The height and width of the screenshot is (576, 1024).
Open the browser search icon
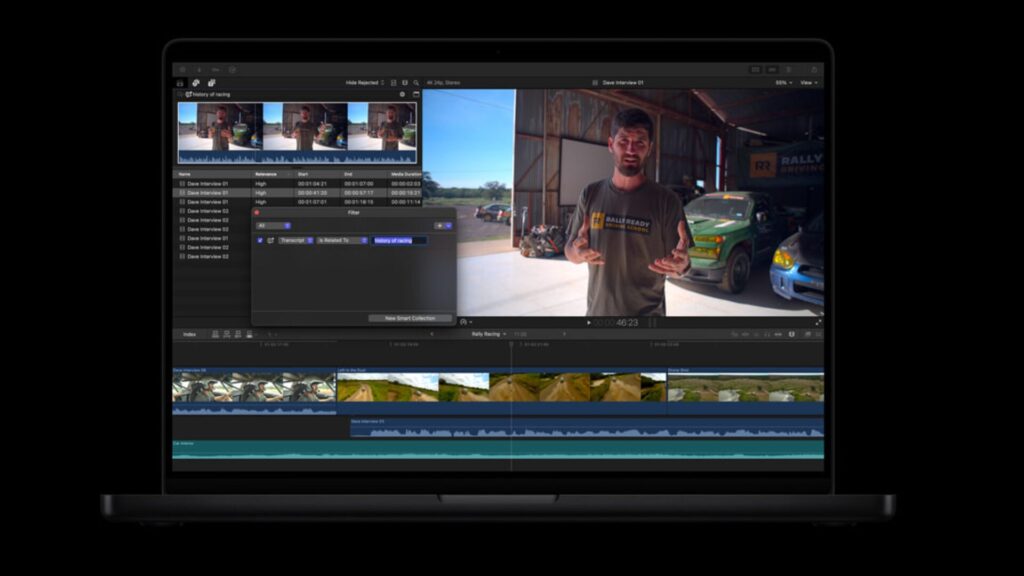point(416,83)
